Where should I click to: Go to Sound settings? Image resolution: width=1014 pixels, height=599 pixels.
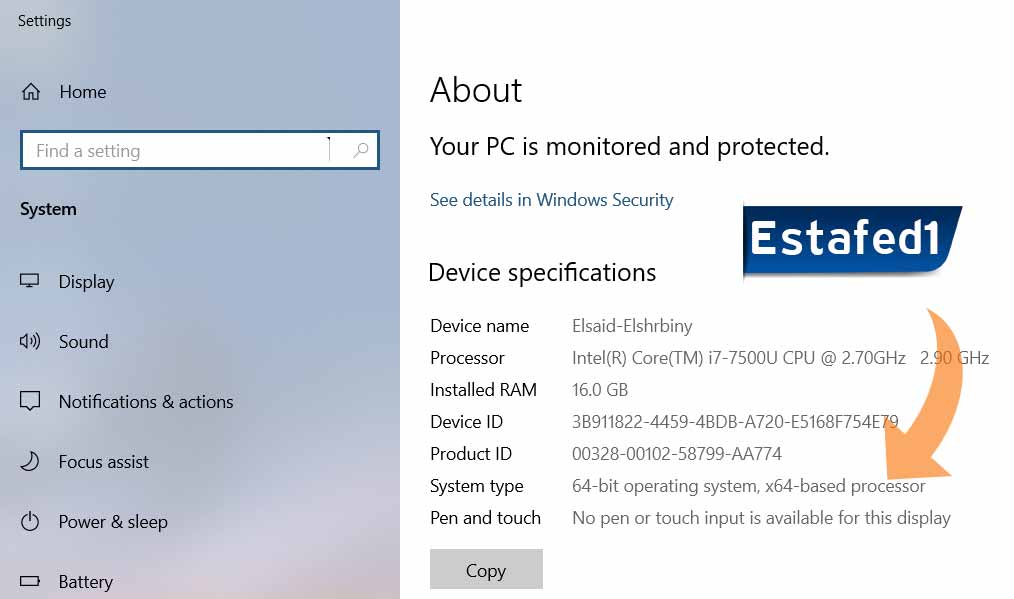pyautogui.click(x=83, y=342)
